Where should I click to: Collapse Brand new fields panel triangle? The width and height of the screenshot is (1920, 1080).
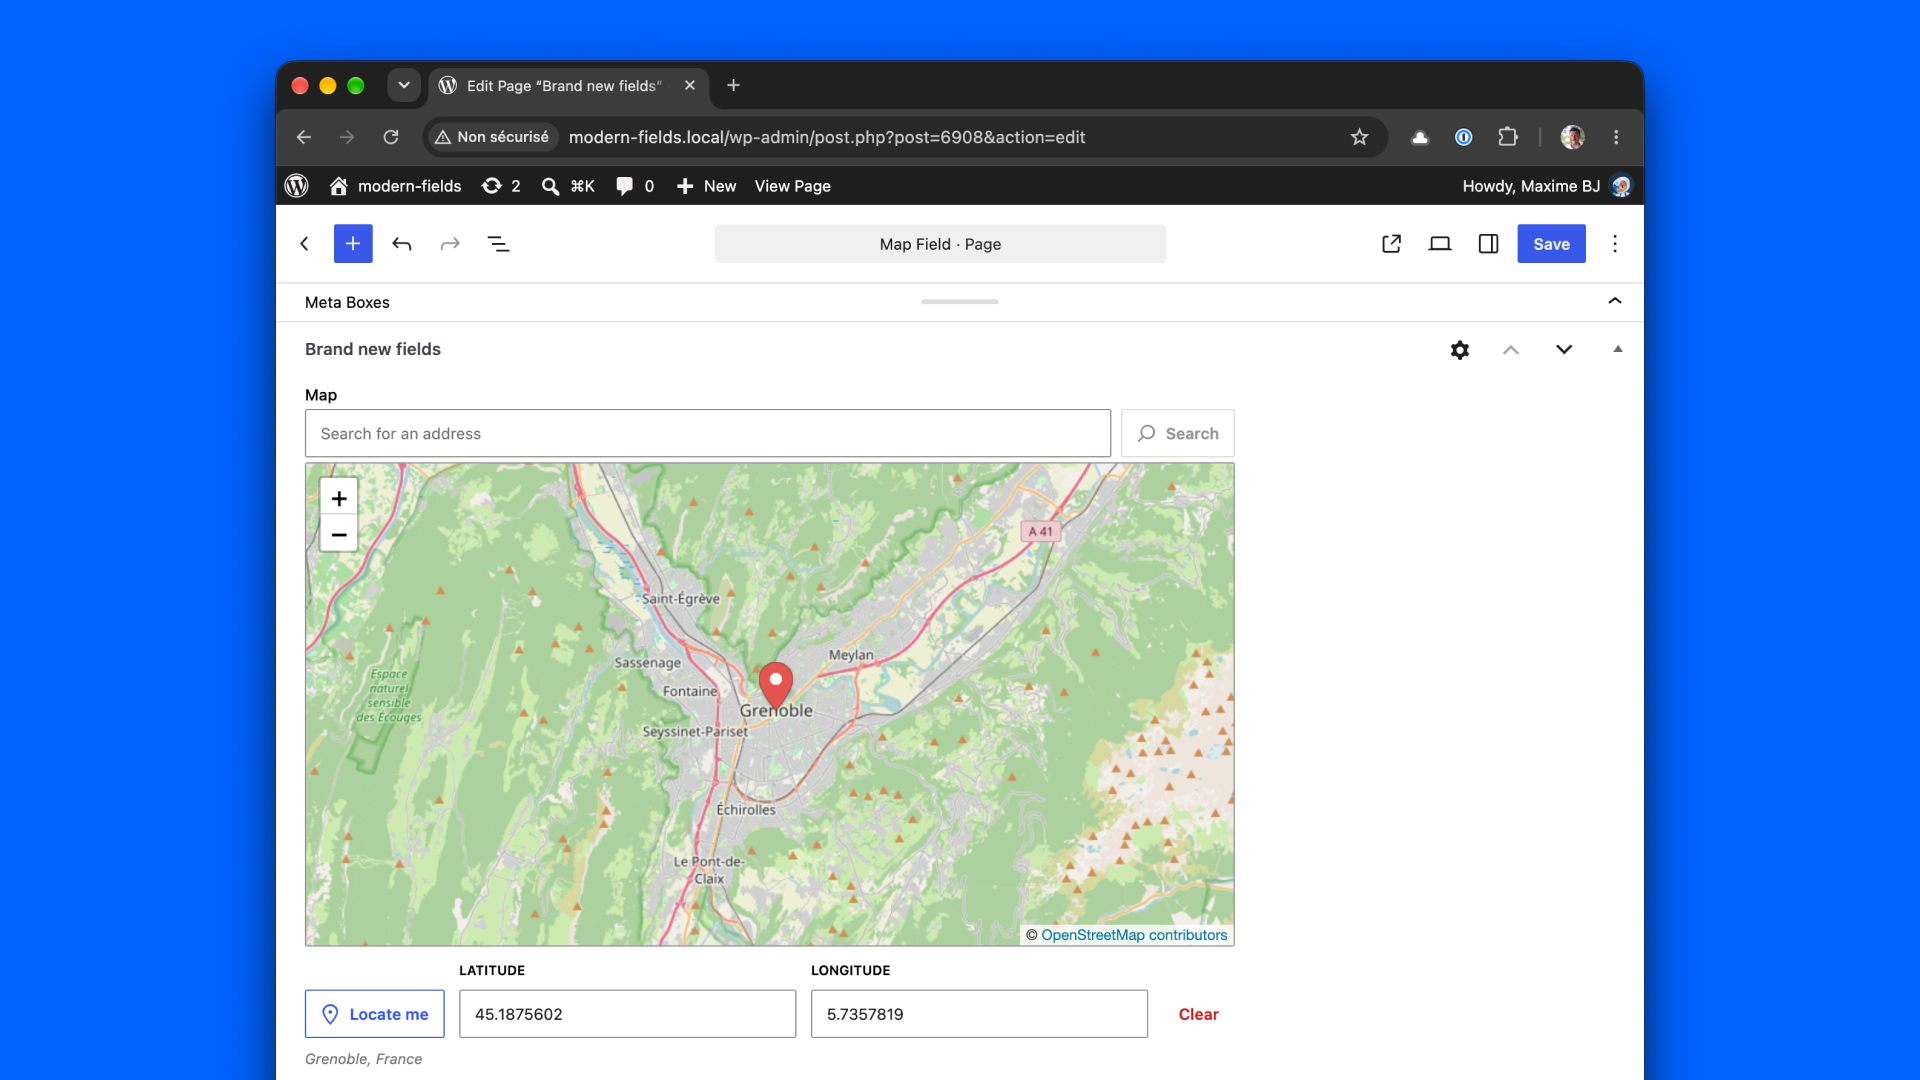(1618, 349)
